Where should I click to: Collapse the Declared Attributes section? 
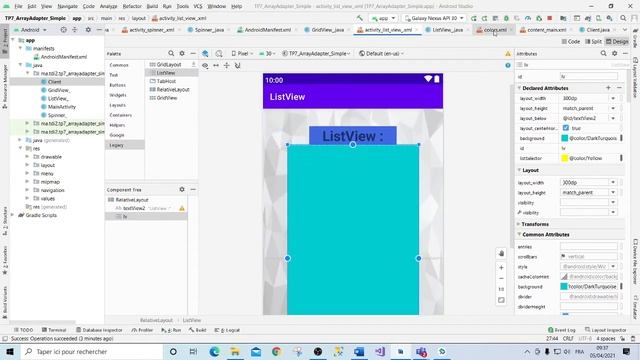(520, 88)
